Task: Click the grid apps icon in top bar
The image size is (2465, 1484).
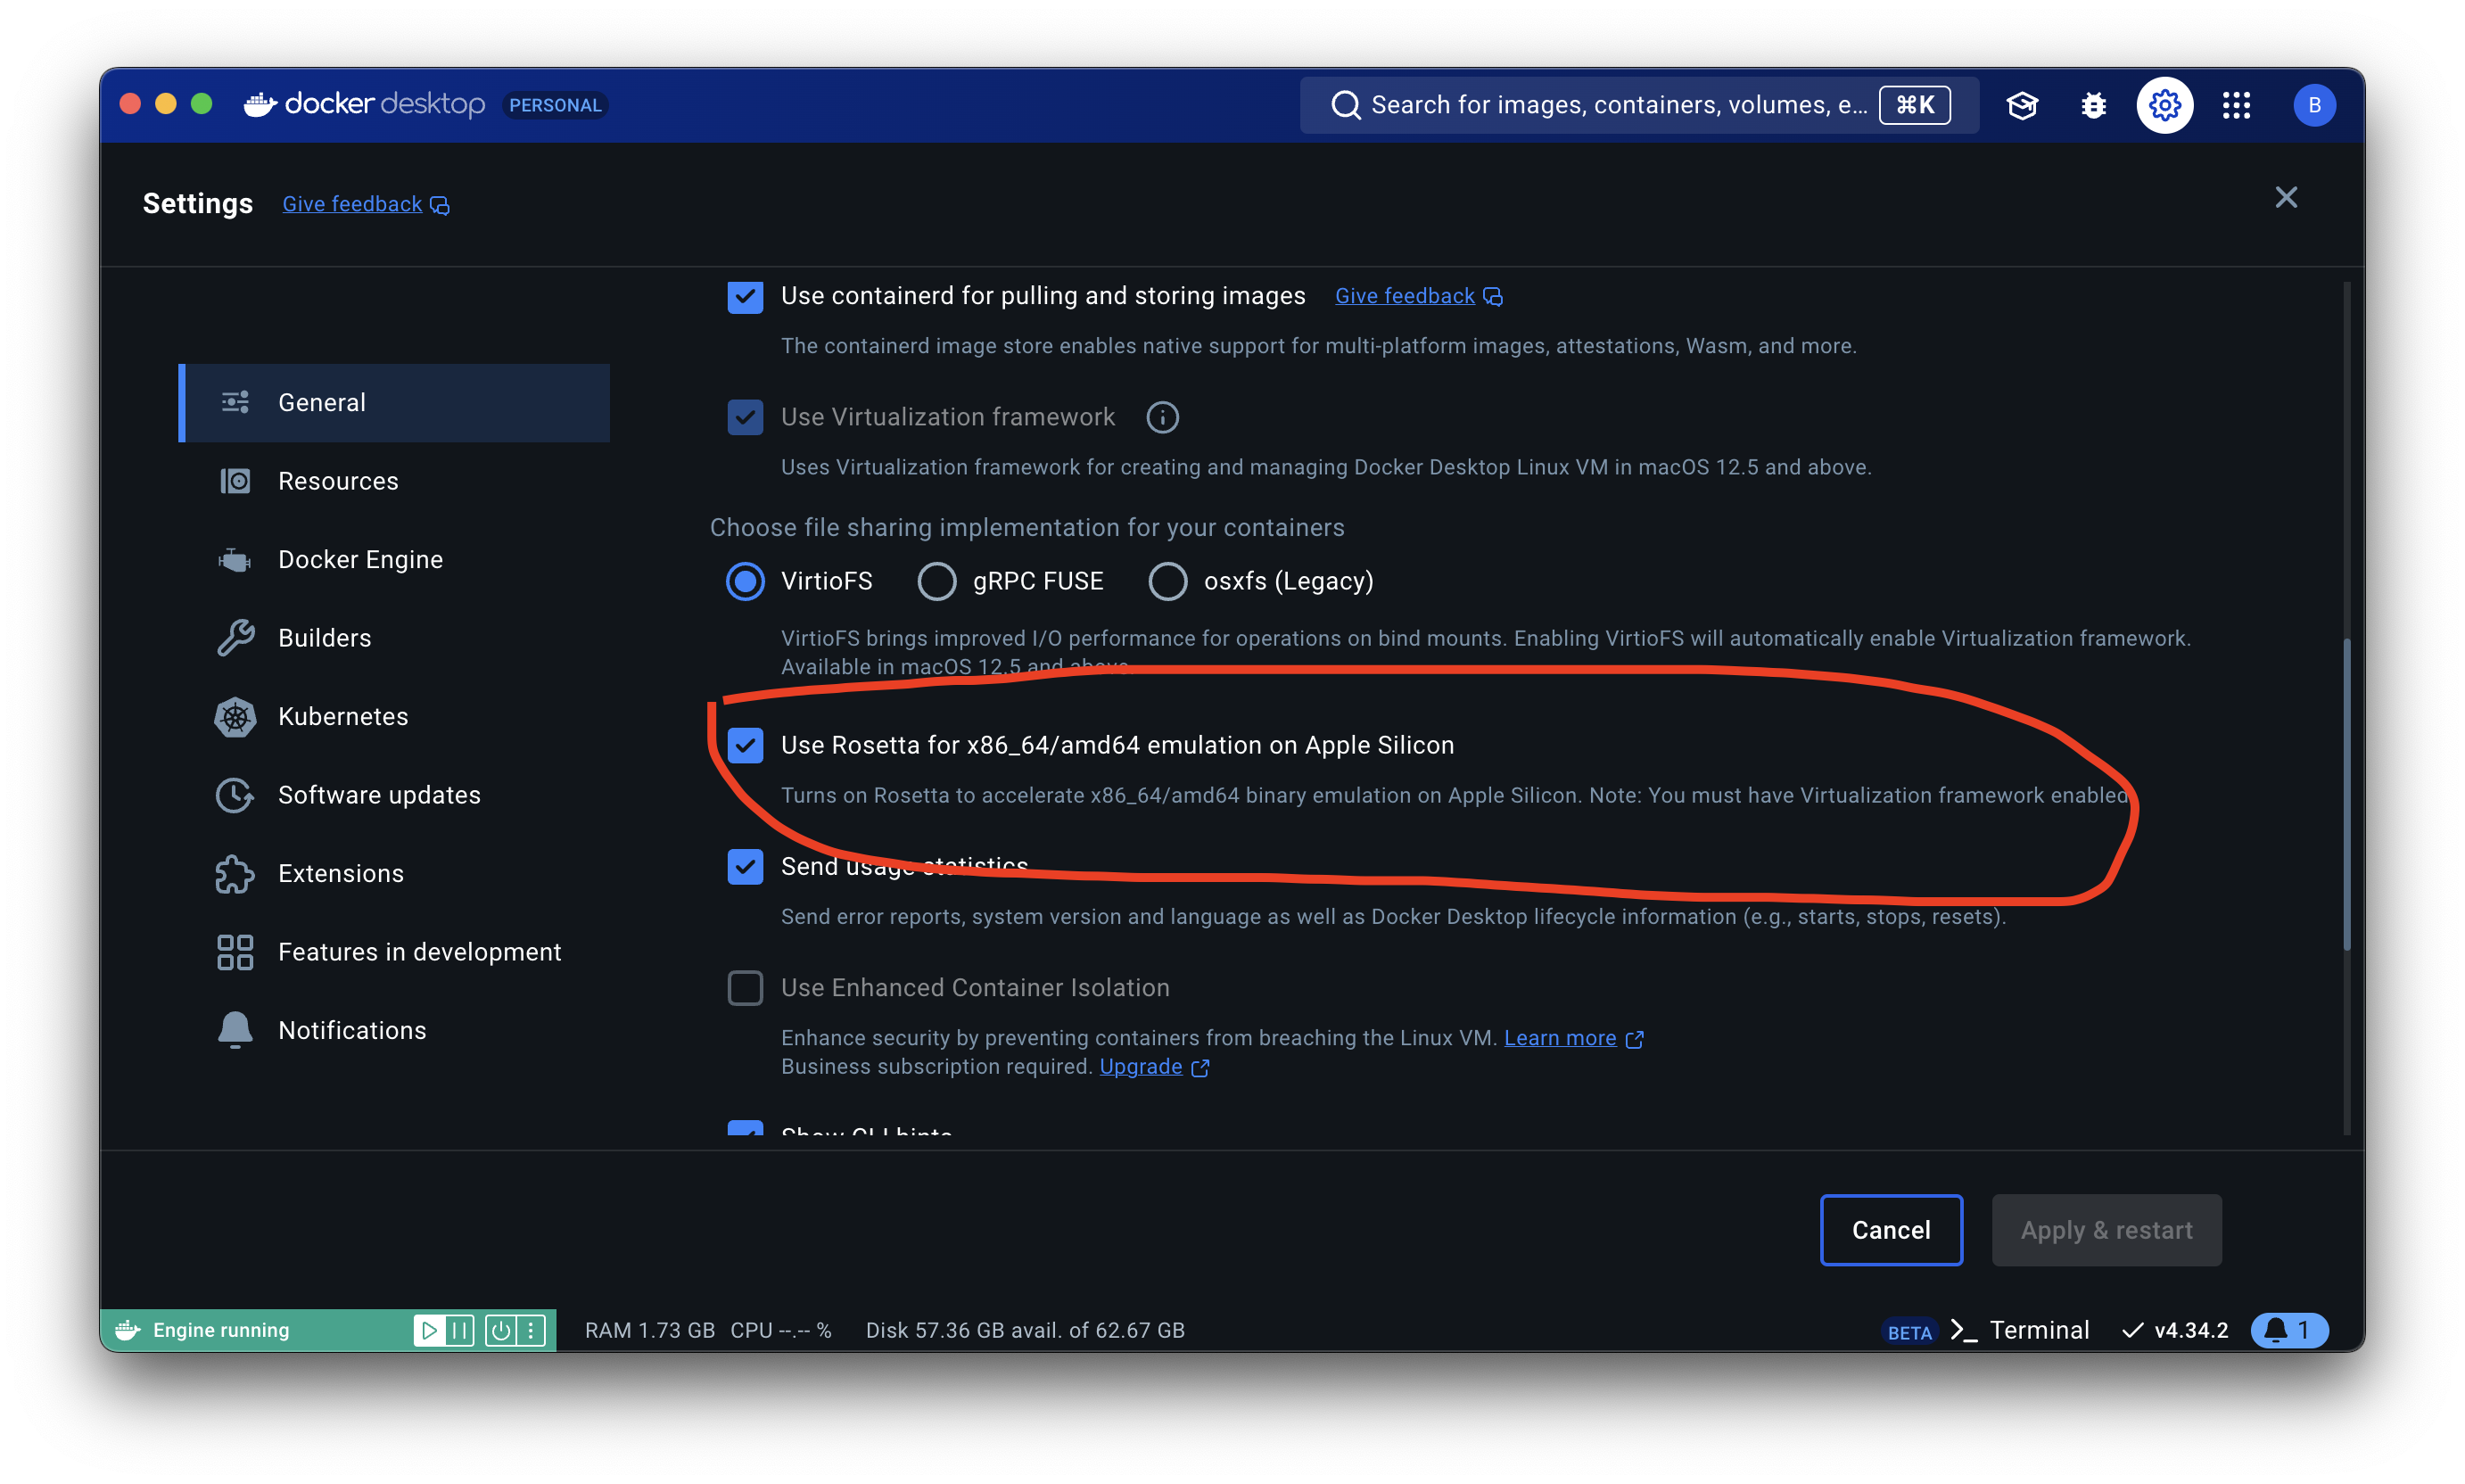Action: 2236,105
